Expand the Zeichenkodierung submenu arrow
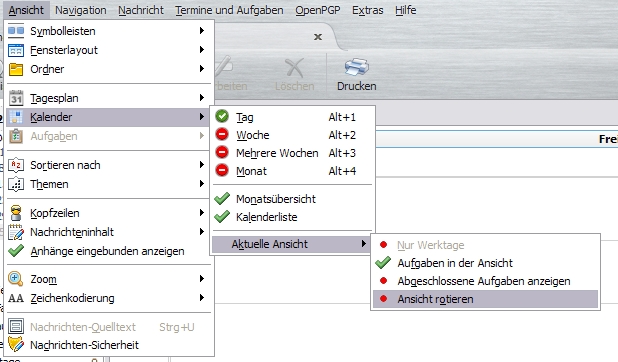618x362 pixels. 202,298
